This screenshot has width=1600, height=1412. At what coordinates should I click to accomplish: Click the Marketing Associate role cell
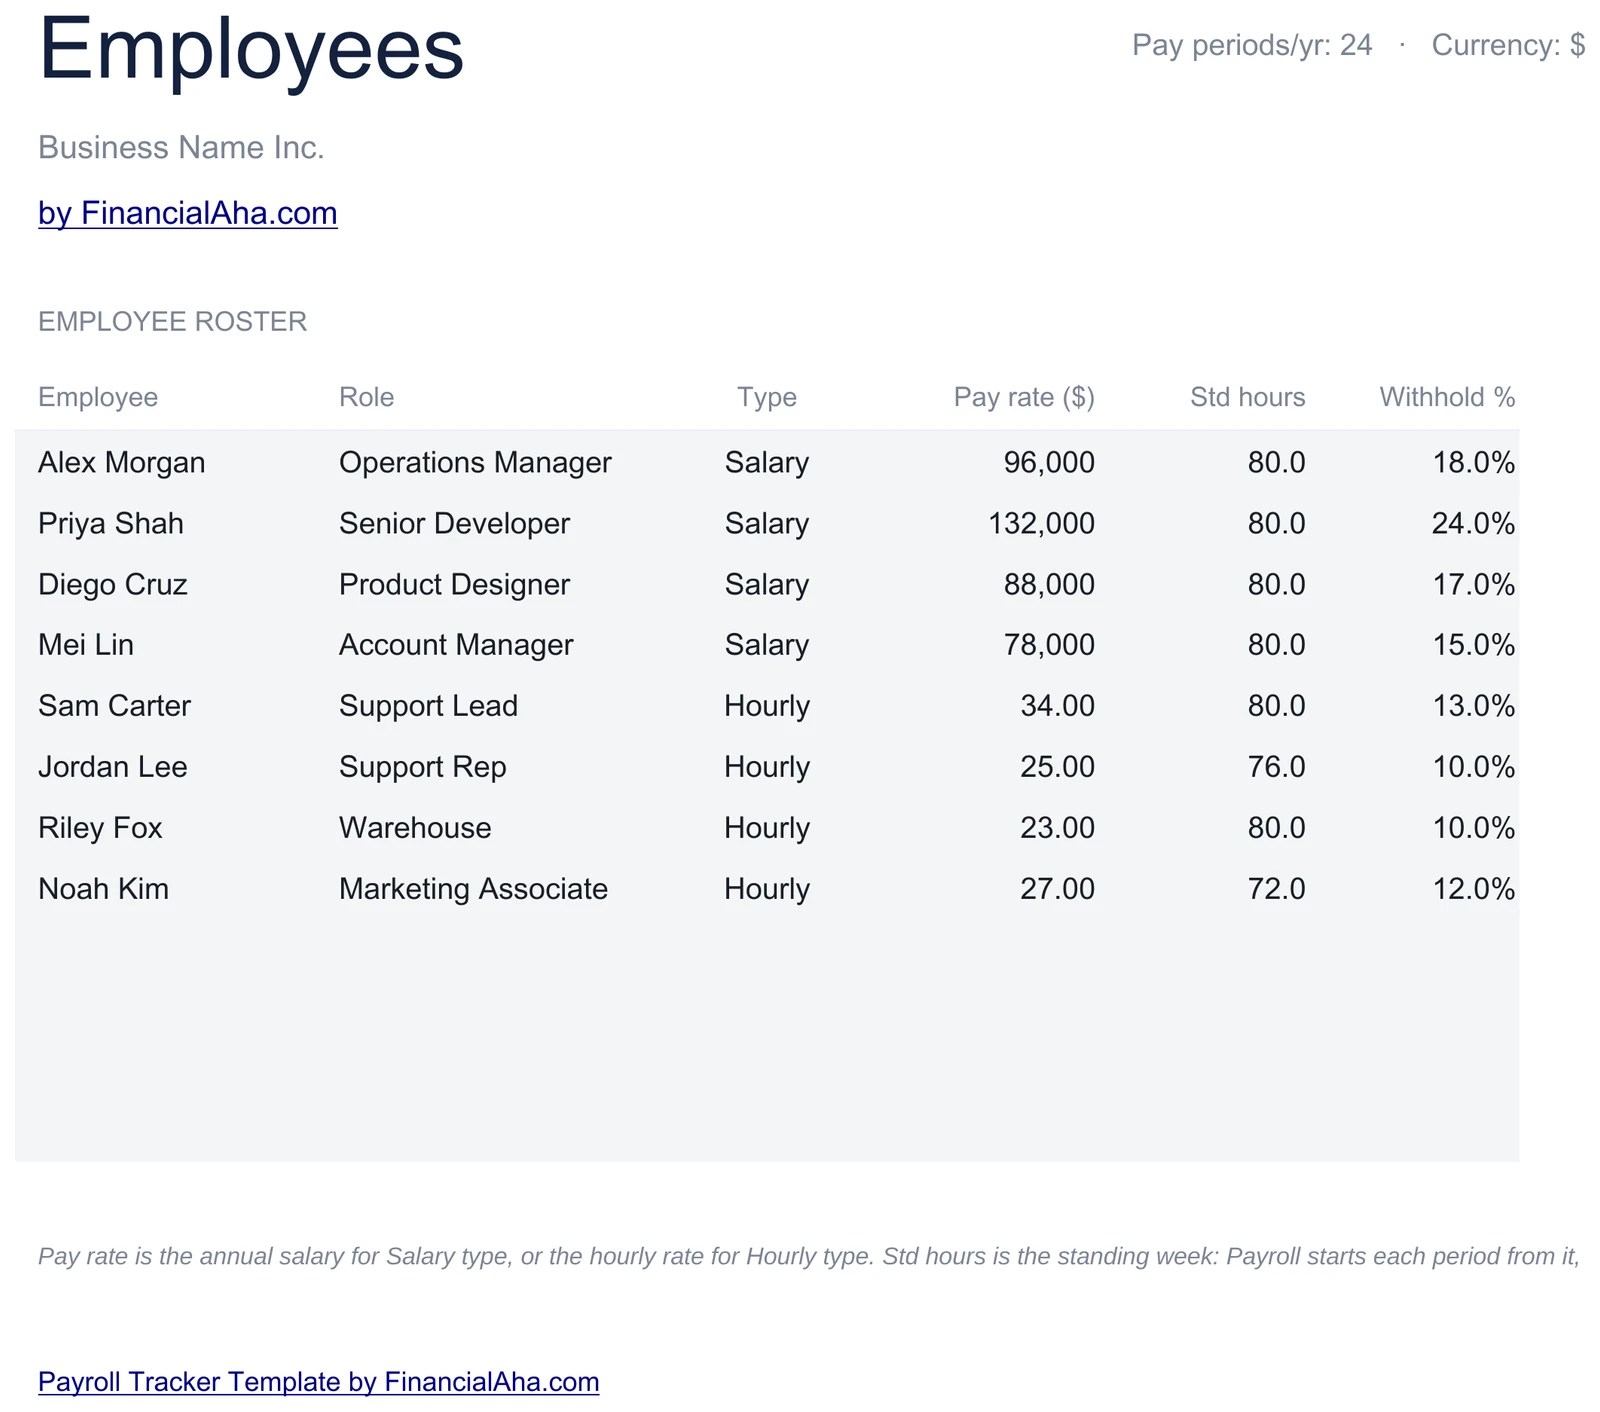tap(473, 889)
